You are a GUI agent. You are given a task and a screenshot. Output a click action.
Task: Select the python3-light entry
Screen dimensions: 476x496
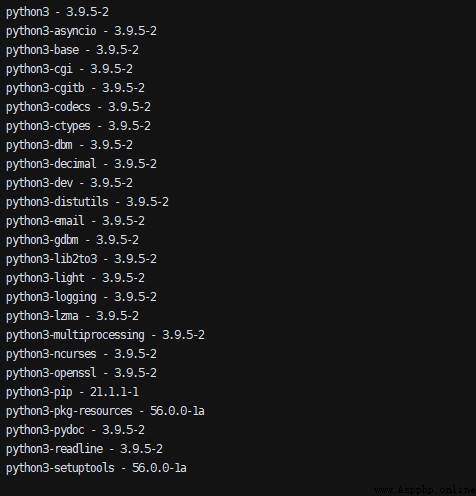[x=75, y=279]
